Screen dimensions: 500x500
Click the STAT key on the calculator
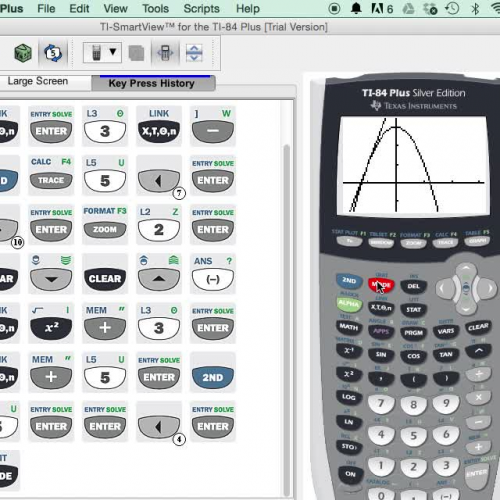(413, 310)
